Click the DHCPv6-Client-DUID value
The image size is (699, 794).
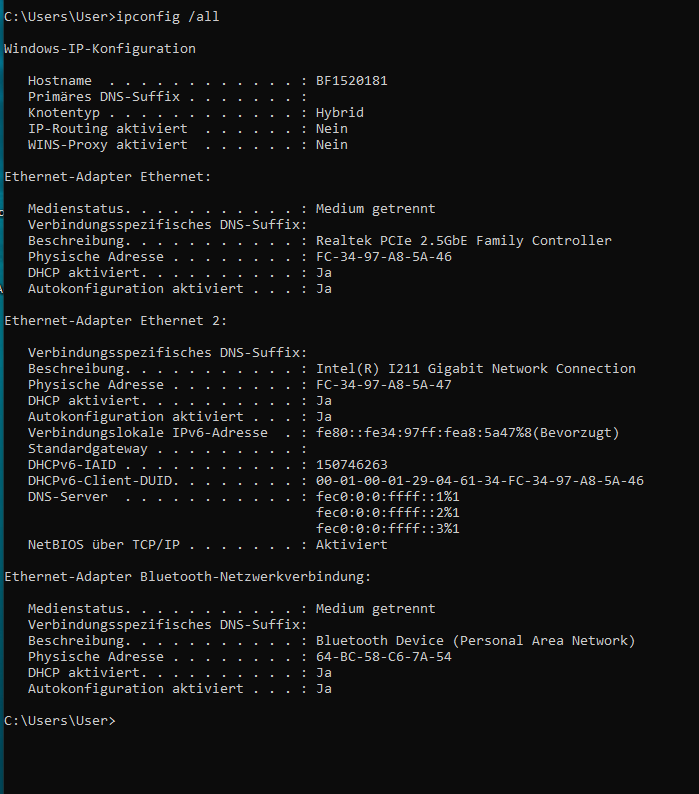(480, 481)
